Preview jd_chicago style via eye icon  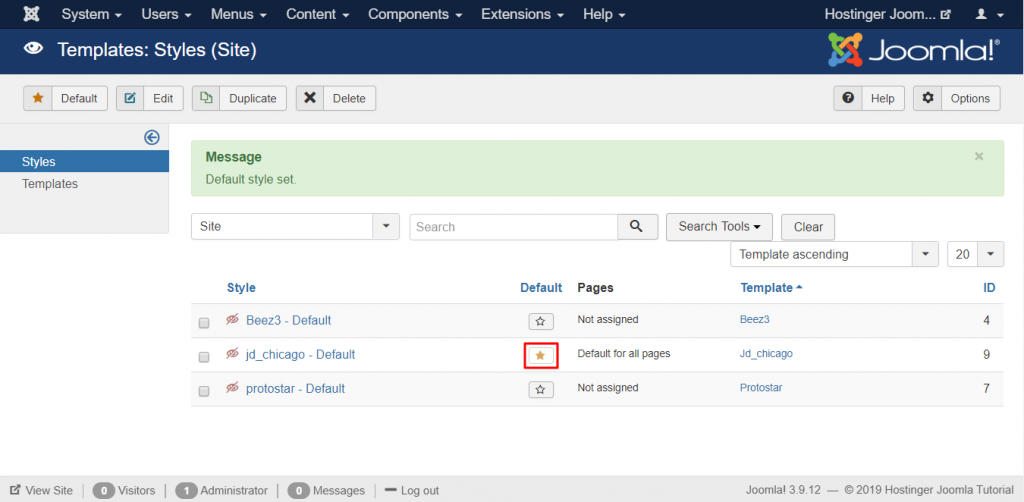click(x=232, y=354)
